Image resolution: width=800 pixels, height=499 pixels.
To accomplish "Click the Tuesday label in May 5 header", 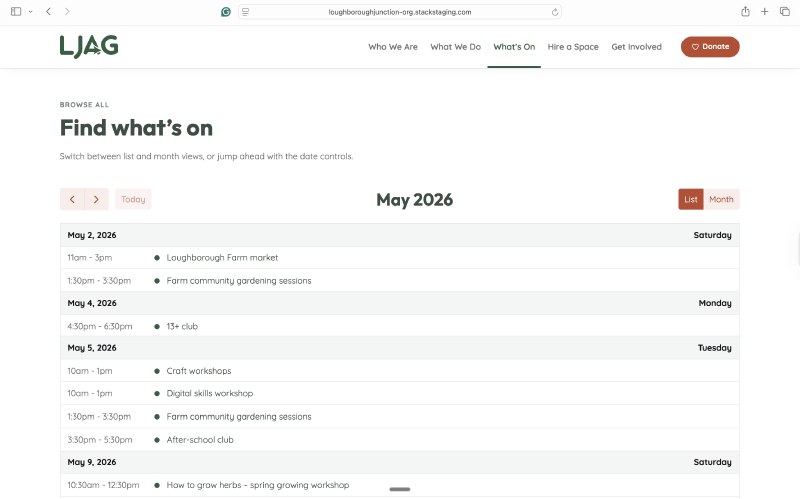I will 714,348.
